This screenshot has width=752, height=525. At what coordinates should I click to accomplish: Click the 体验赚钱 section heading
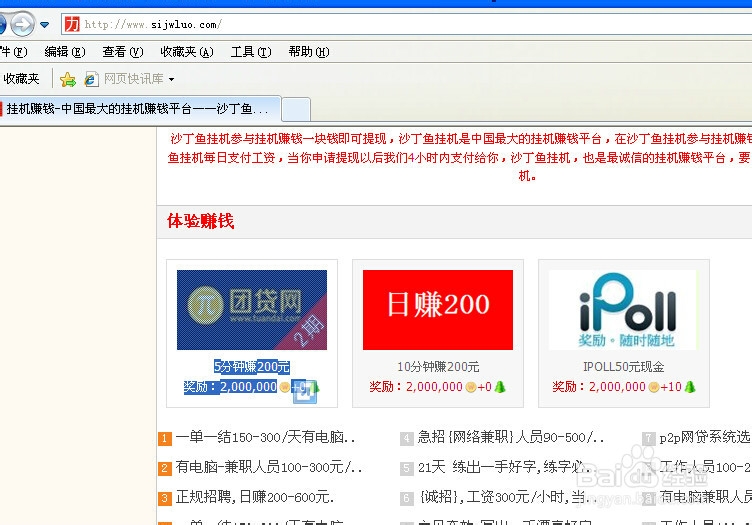pyautogui.click(x=200, y=221)
